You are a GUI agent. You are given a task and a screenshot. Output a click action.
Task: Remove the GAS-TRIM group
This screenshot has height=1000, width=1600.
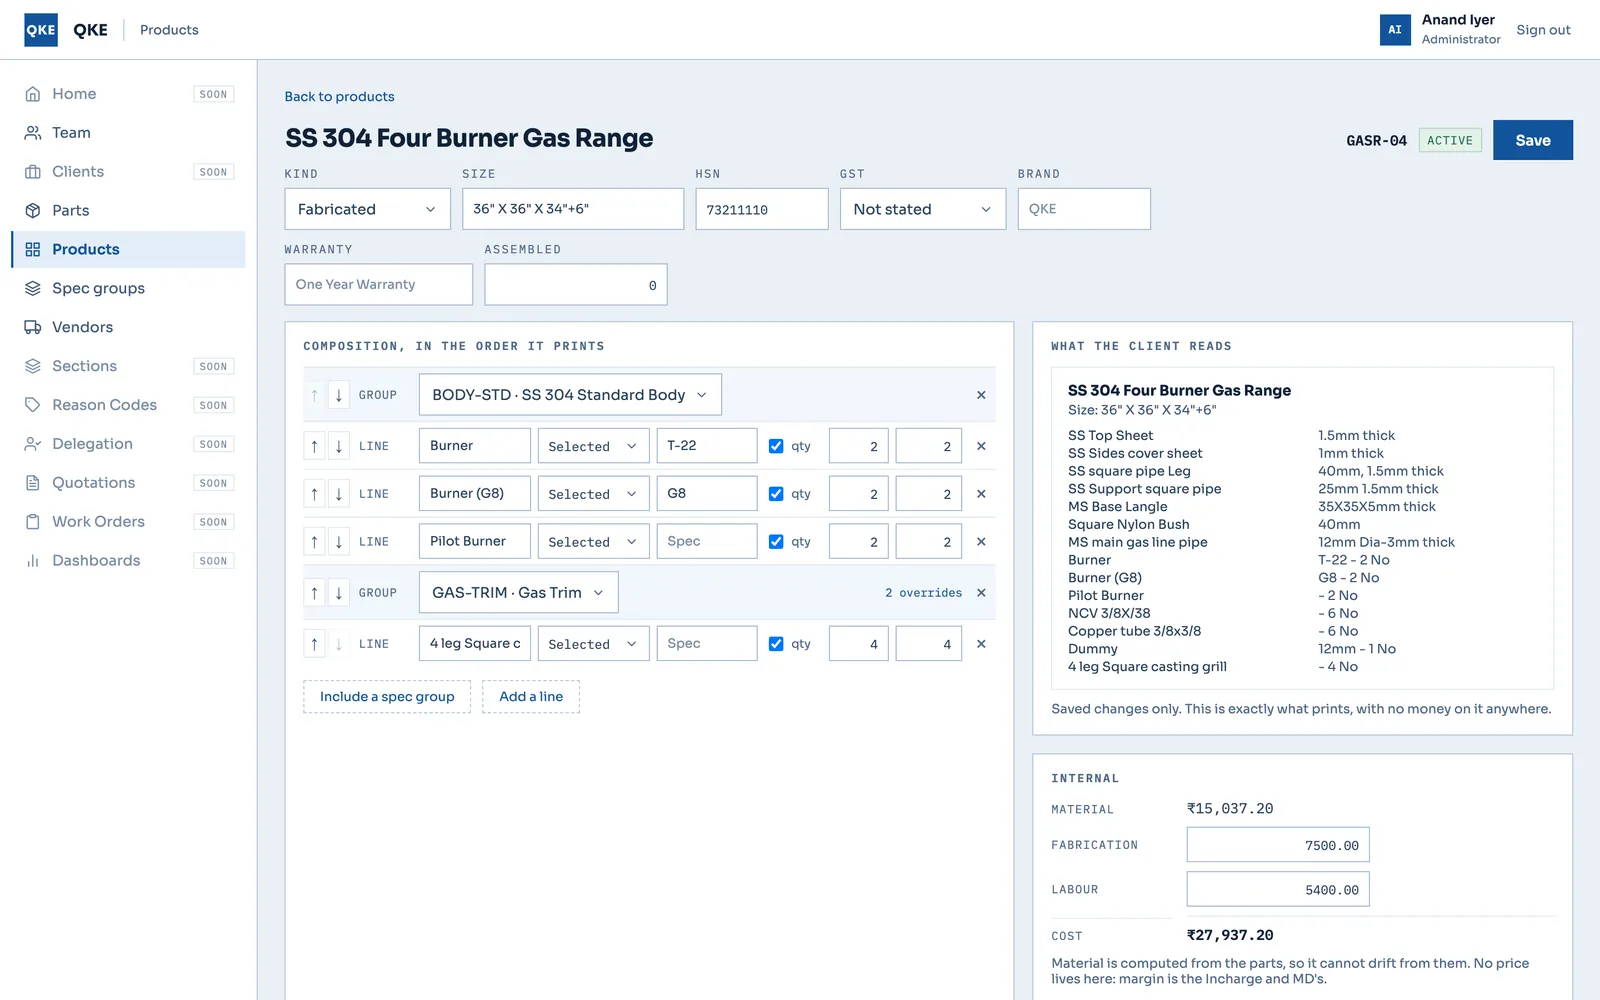(x=981, y=593)
